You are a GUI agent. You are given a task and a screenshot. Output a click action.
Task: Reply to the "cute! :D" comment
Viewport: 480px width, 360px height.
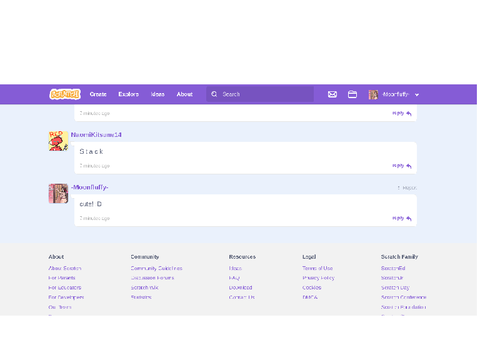(402, 218)
